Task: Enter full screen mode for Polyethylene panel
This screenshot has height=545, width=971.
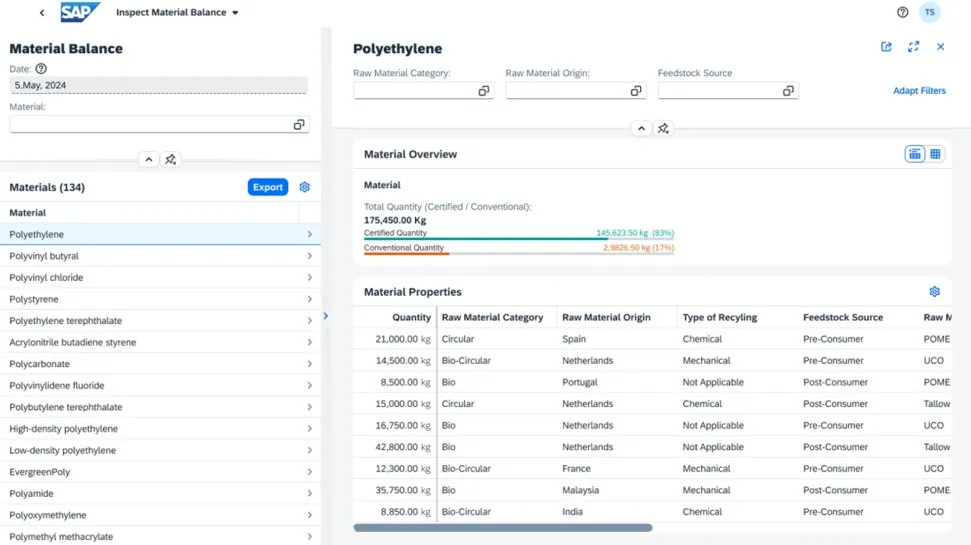Action: pos(913,47)
